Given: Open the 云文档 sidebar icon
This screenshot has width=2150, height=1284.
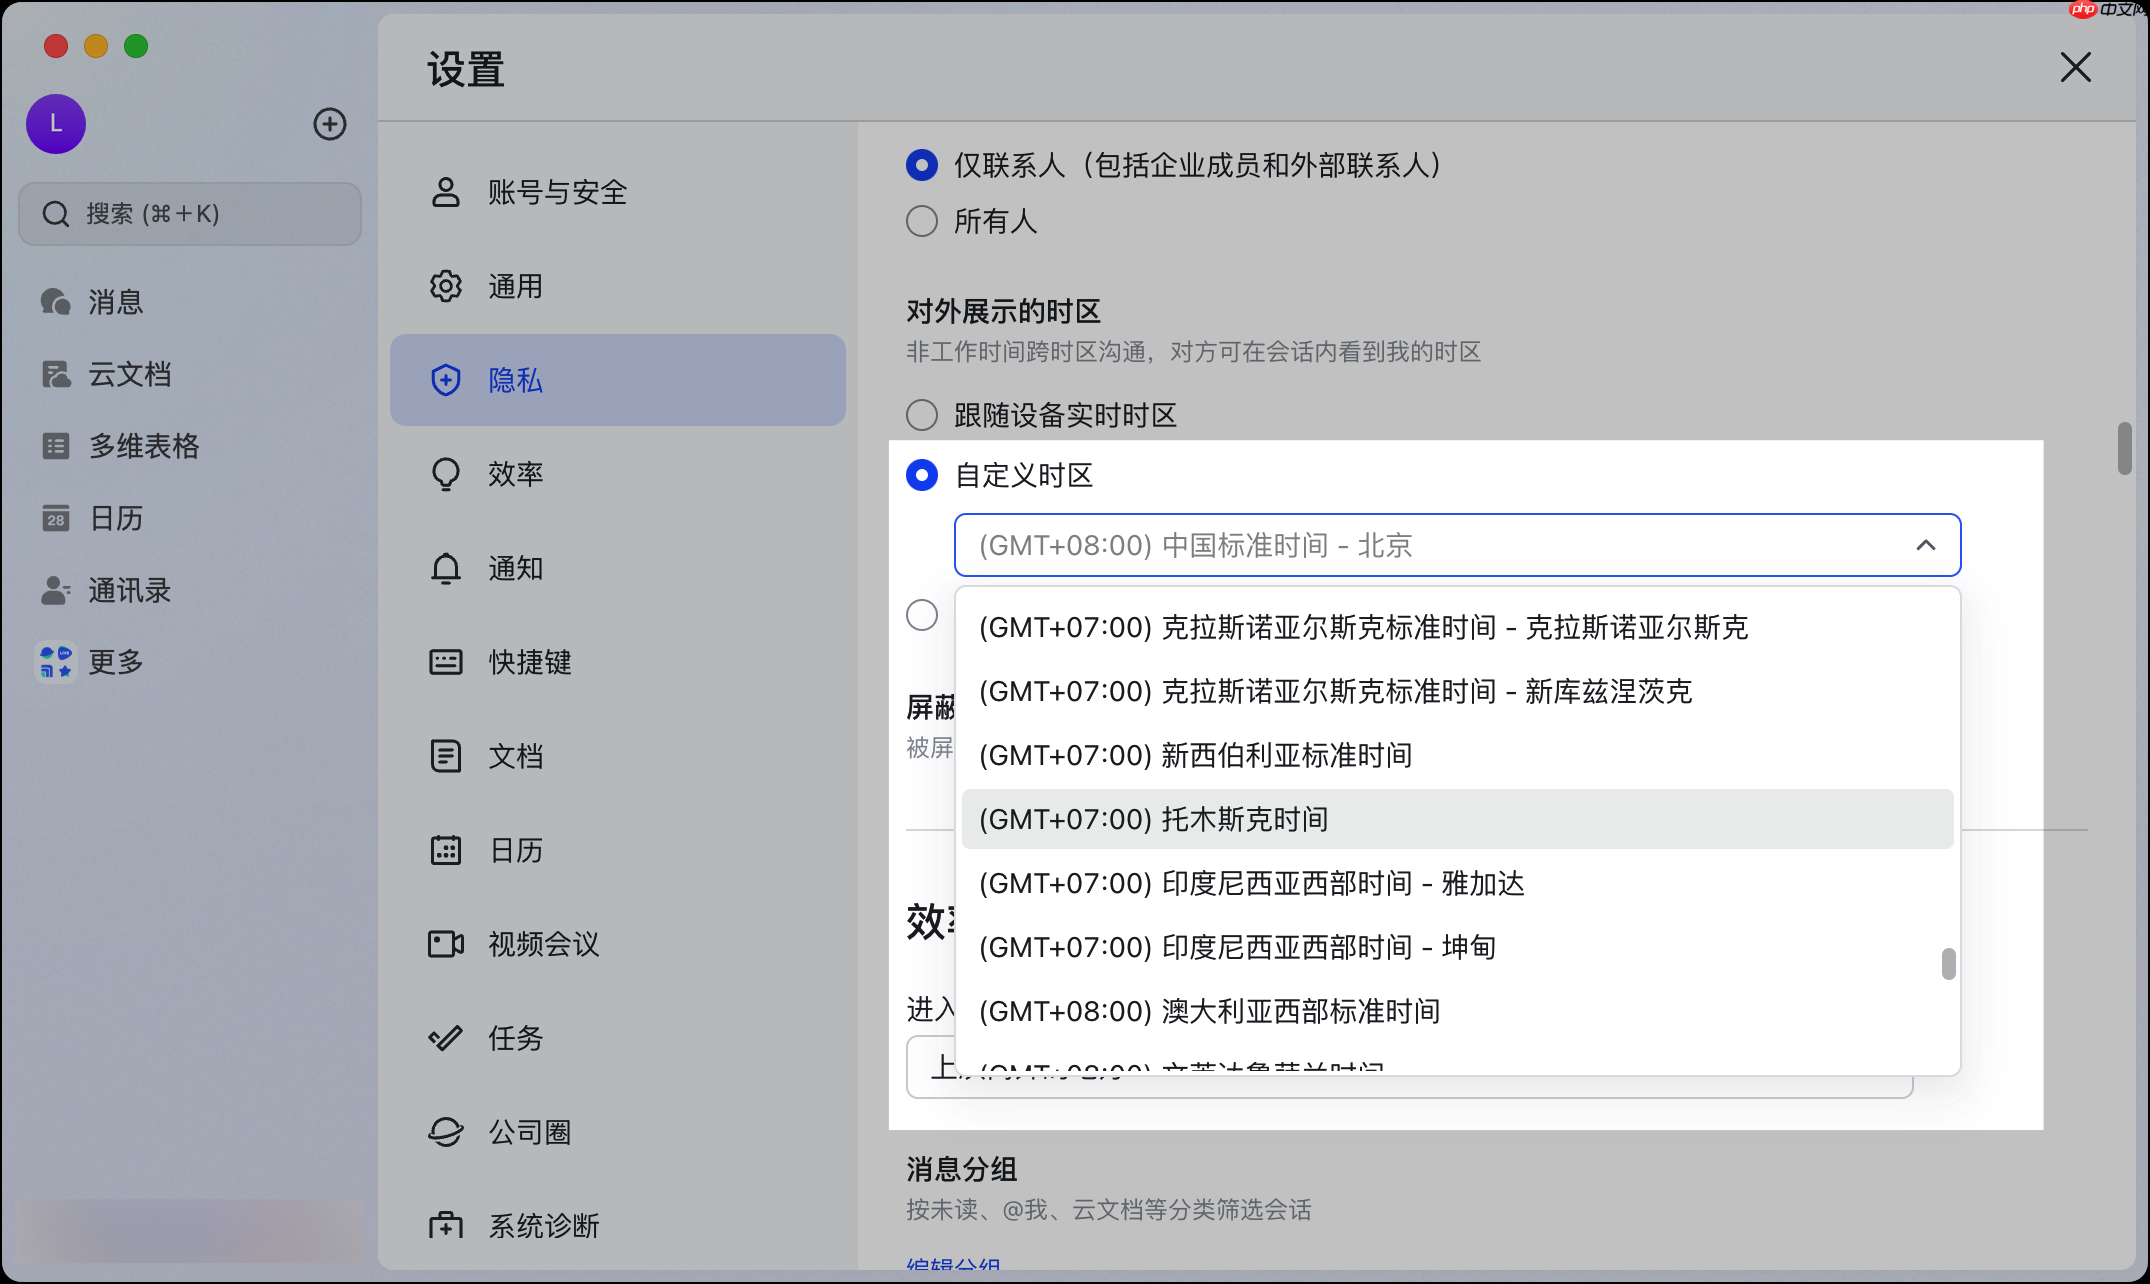Looking at the screenshot, I should click(56, 374).
